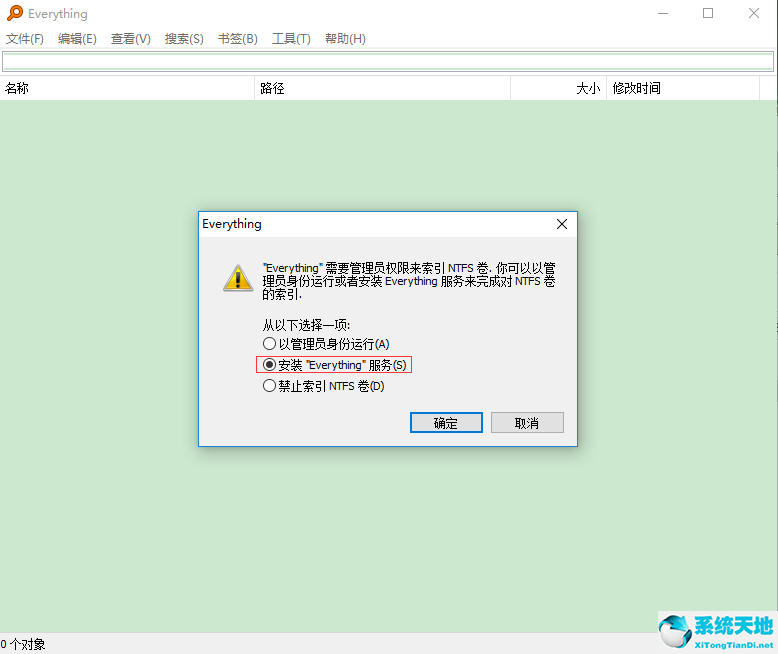Sort results by 路径 column header
Viewport: 778px width, 654px height.
(382, 88)
